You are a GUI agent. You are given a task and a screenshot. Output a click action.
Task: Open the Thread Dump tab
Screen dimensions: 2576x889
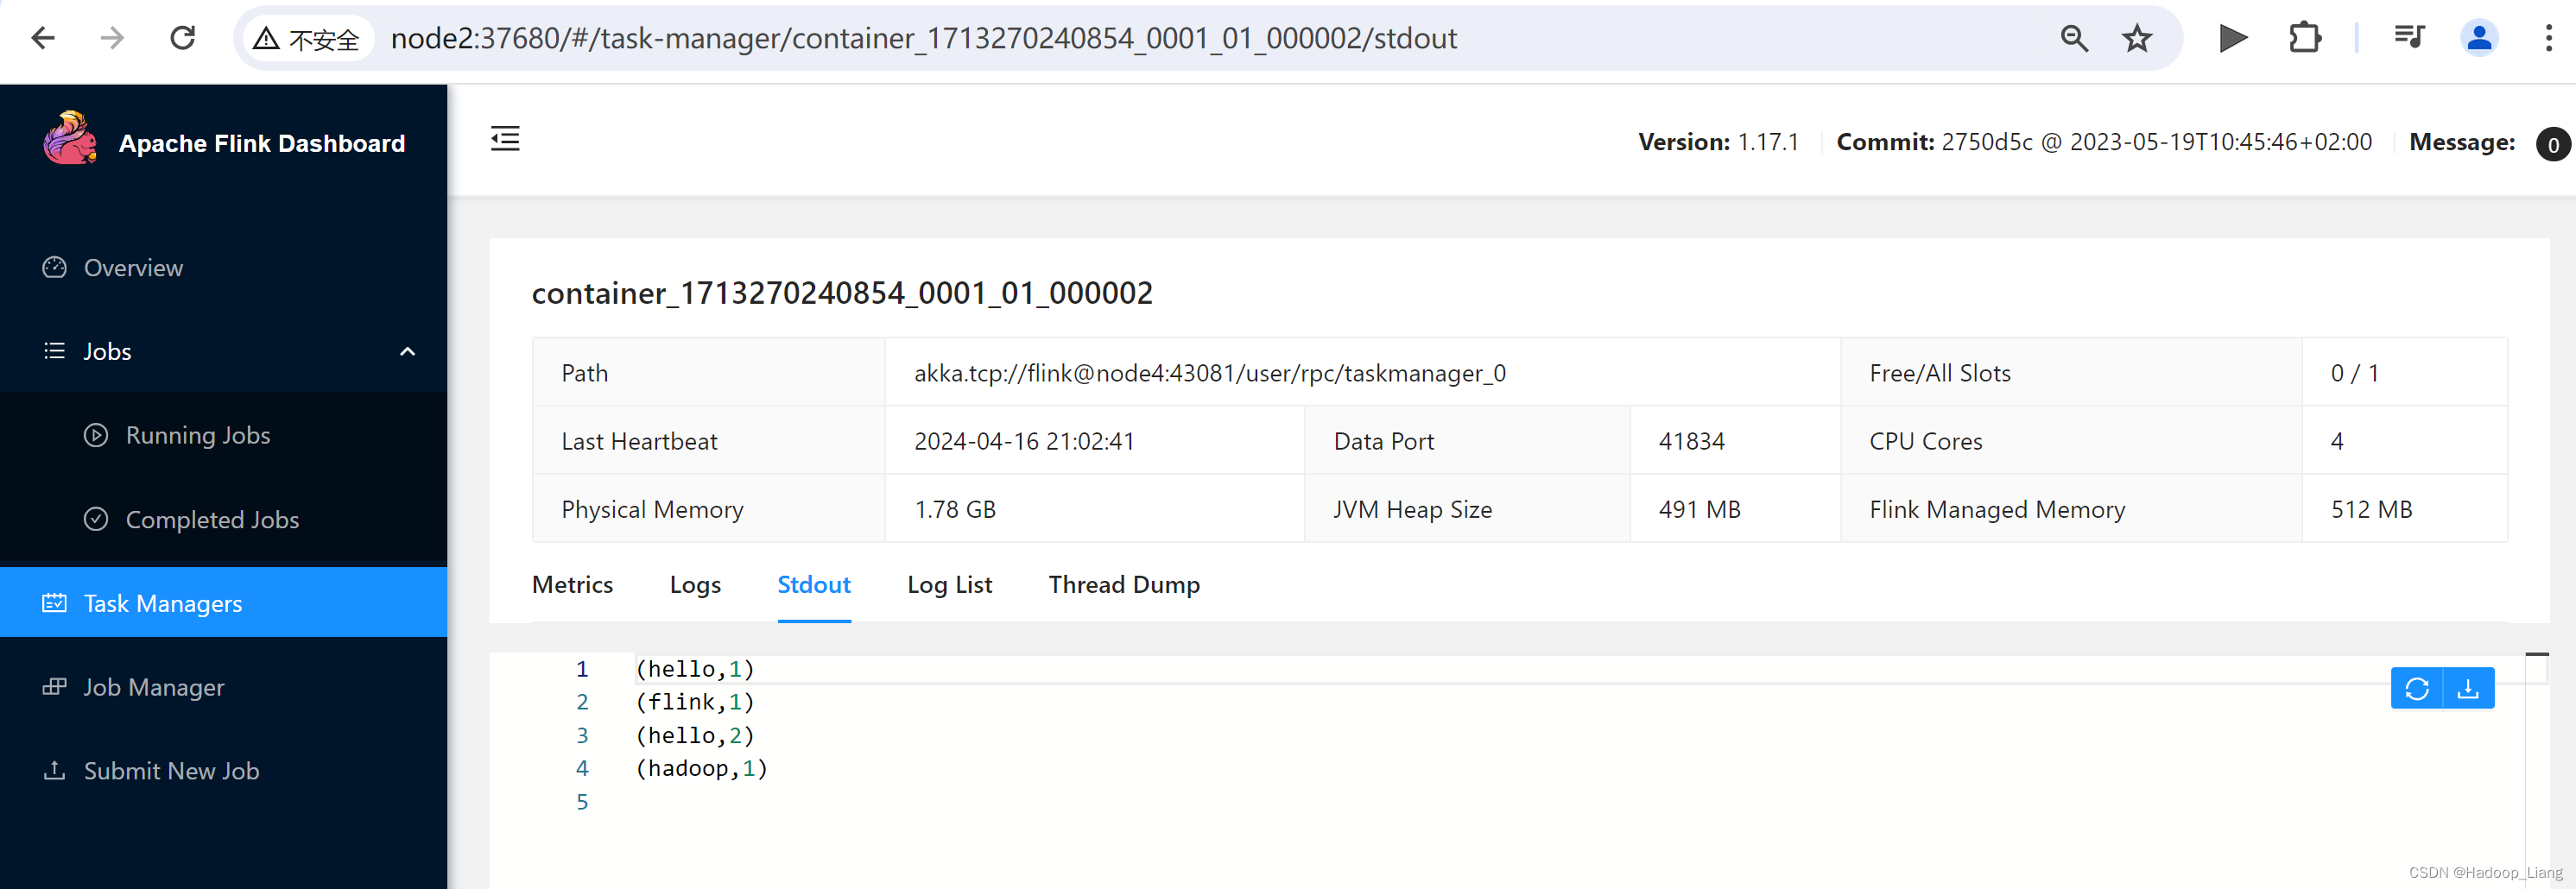(x=1124, y=584)
